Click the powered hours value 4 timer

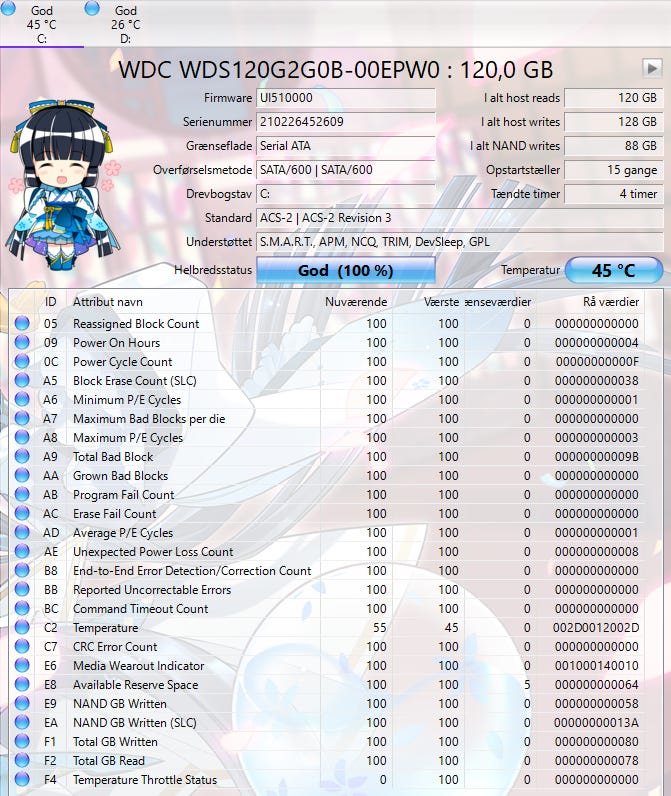coord(614,194)
